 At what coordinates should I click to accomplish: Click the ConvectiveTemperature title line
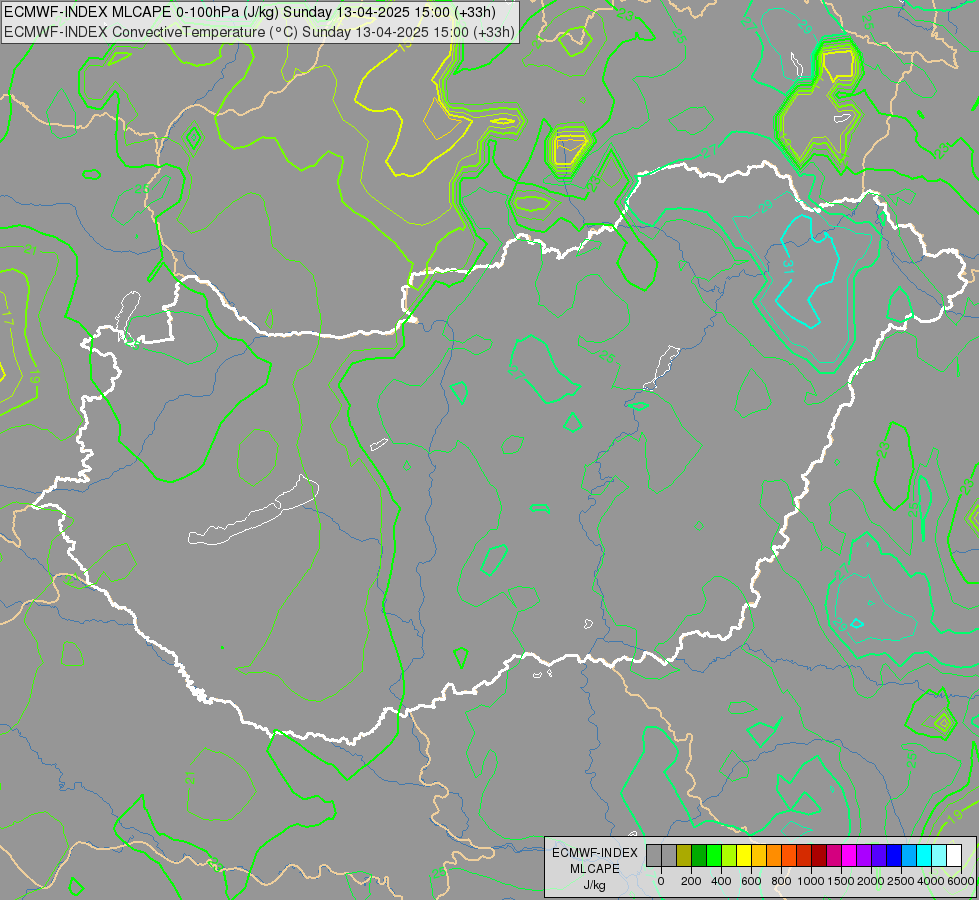click(x=259, y=31)
